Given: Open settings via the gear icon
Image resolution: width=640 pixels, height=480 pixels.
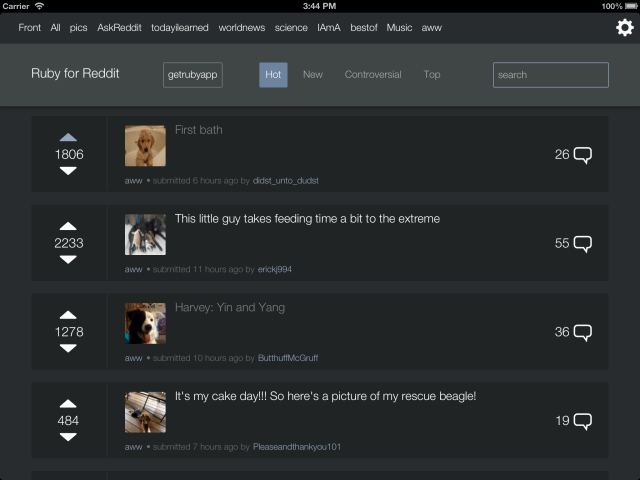Looking at the screenshot, I should point(624,28).
